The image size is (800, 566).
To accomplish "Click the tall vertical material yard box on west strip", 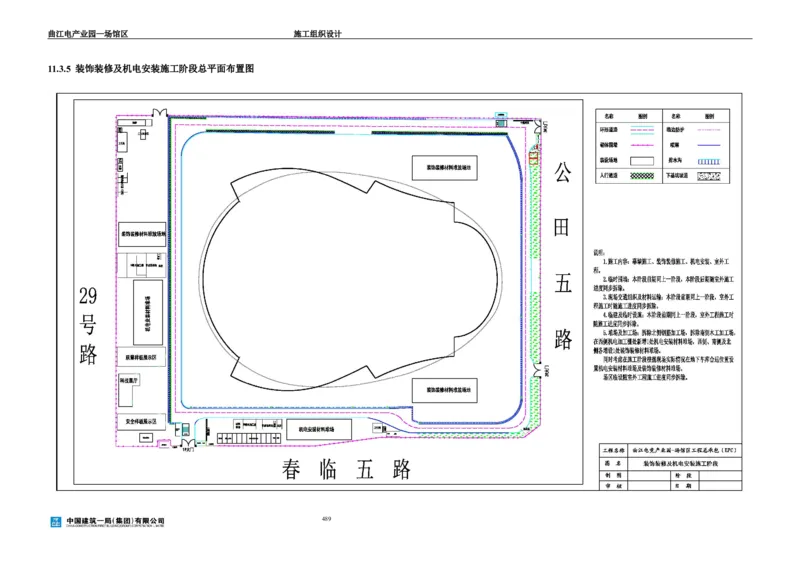I will (148, 312).
